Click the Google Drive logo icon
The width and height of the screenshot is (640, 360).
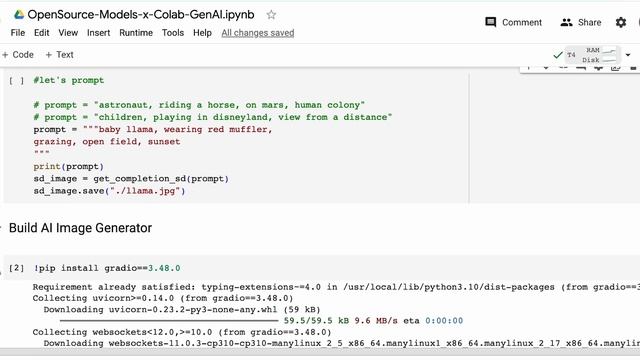point(19,15)
